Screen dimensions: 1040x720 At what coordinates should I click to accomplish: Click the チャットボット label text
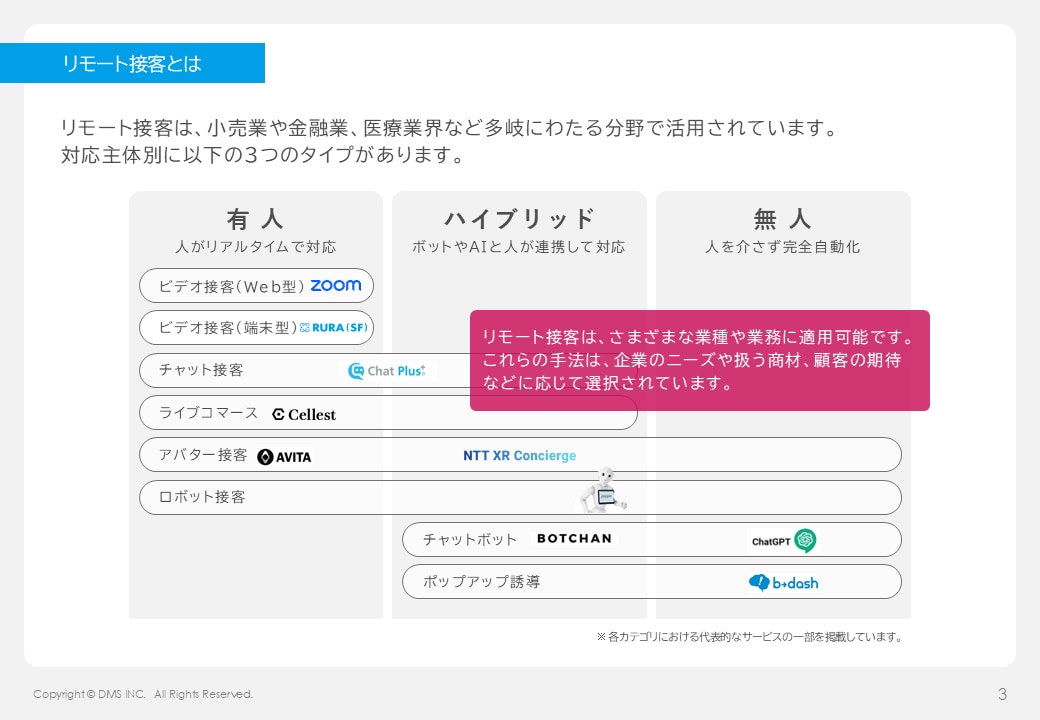click(470, 540)
